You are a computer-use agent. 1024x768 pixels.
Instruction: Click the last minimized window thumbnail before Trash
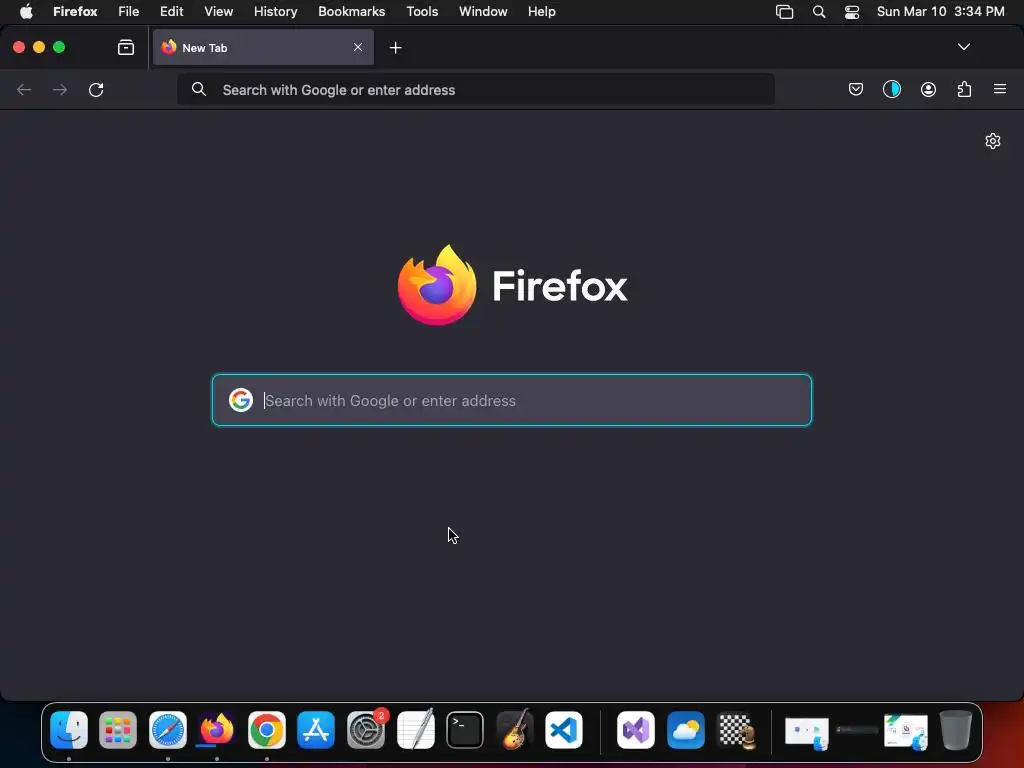(x=906, y=731)
